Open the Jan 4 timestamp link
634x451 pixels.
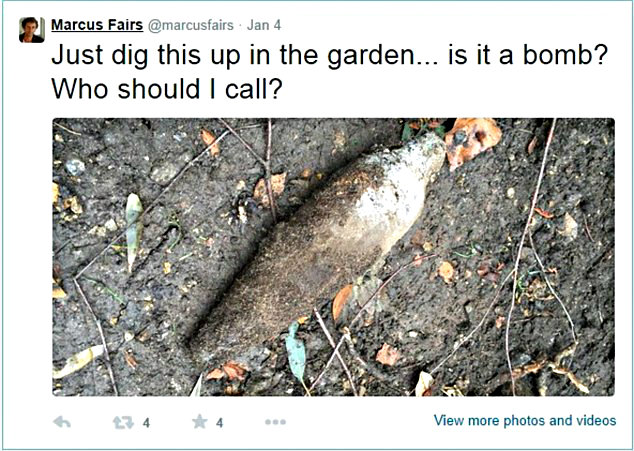click(x=264, y=25)
